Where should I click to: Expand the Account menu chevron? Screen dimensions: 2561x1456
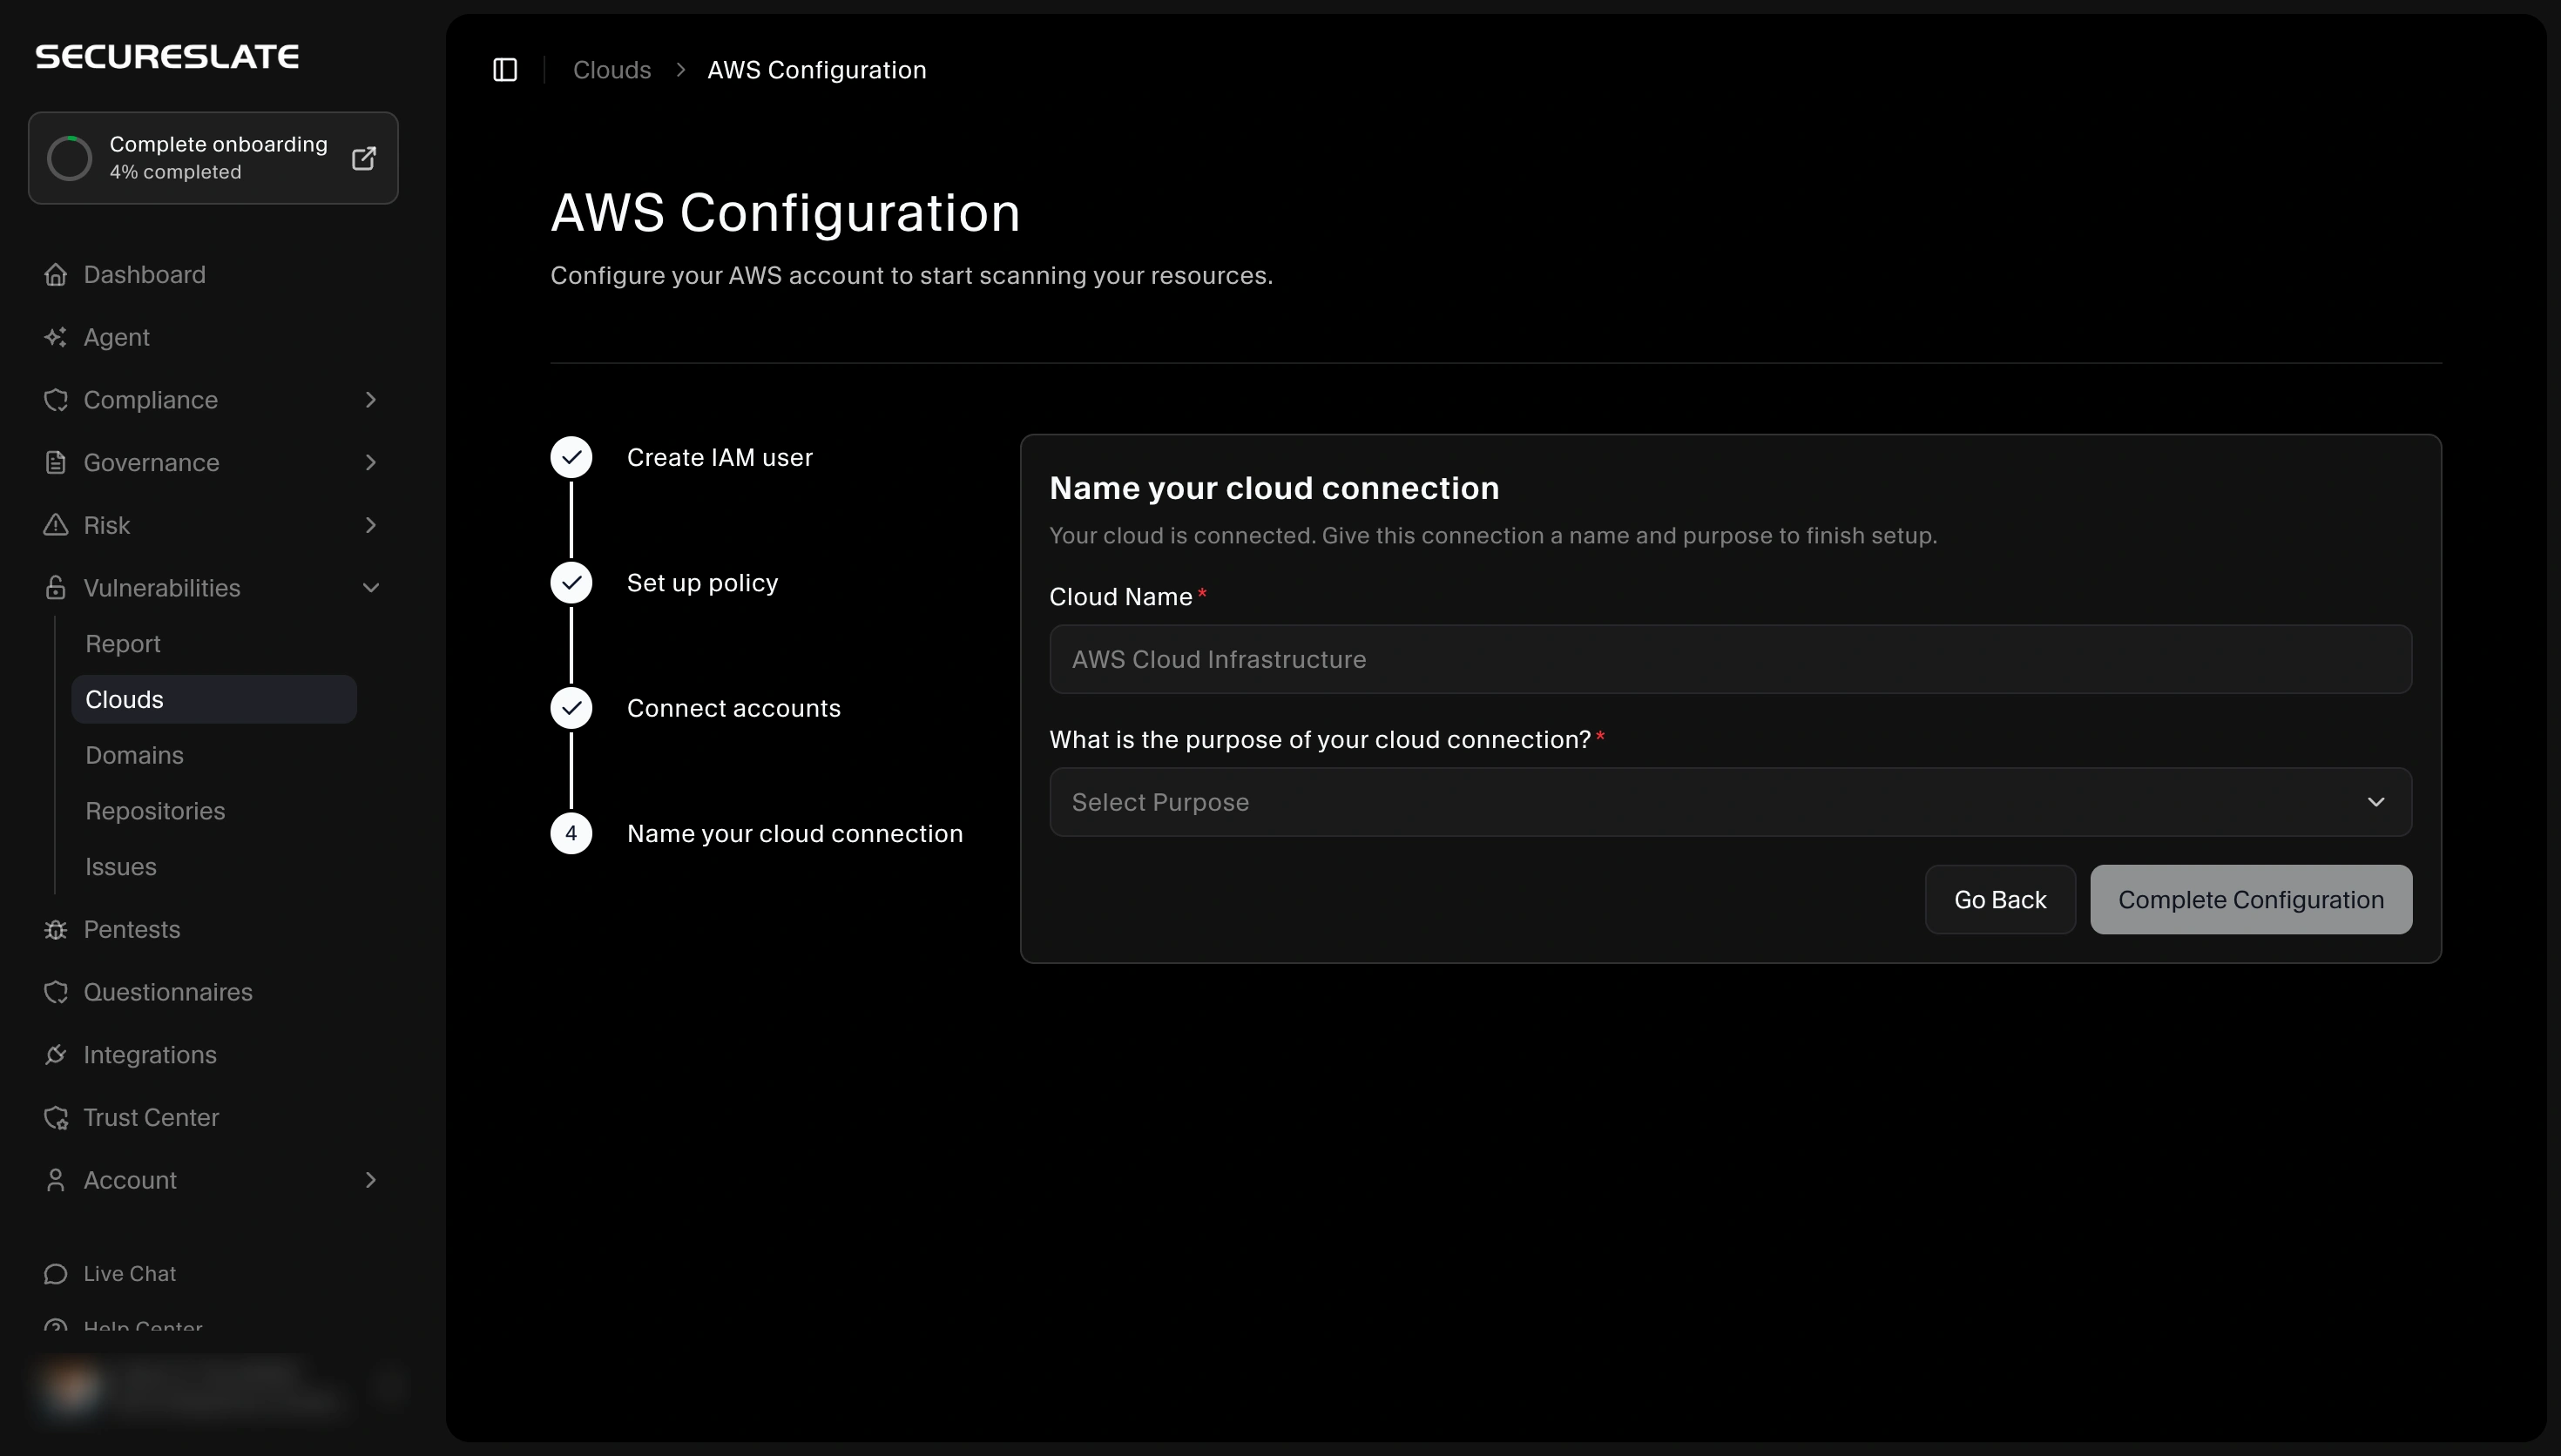[x=371, y=1180]
